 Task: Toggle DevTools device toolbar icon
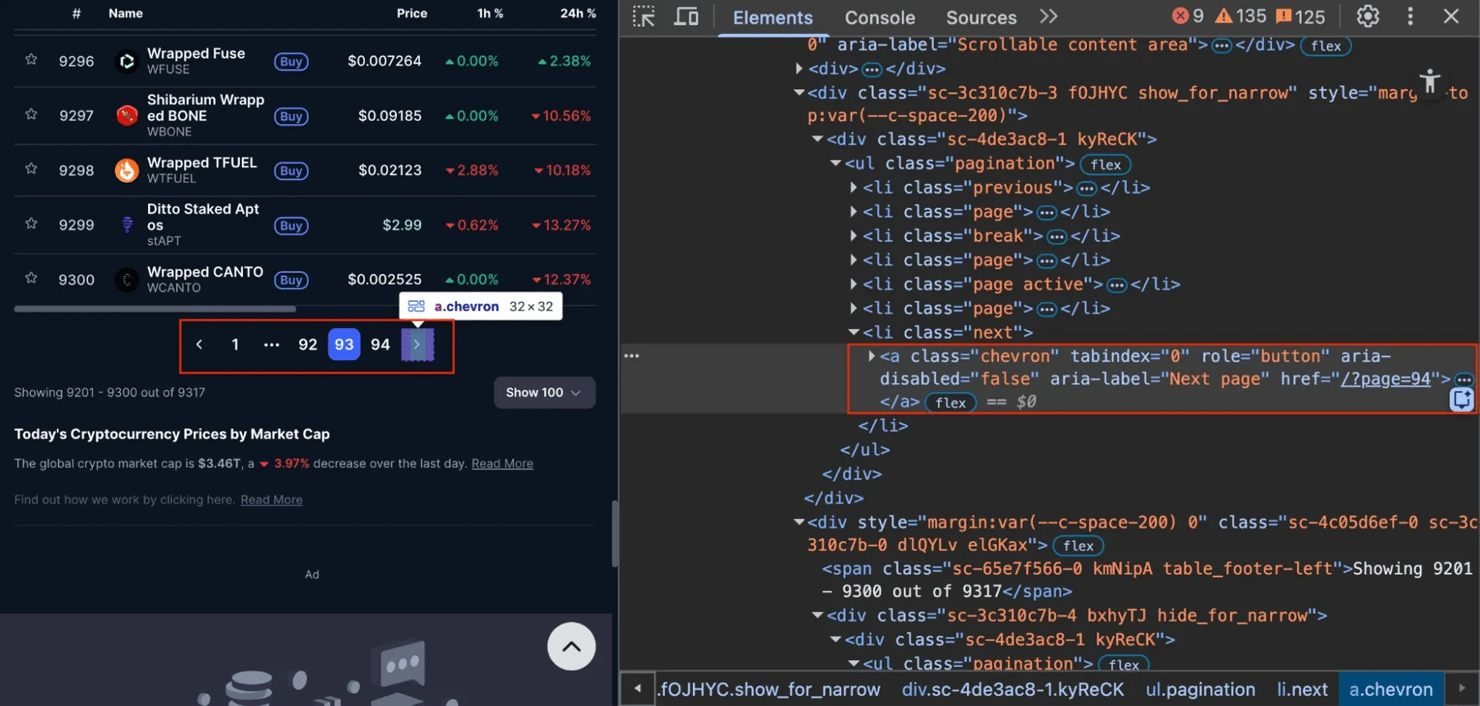pos(686,17)
